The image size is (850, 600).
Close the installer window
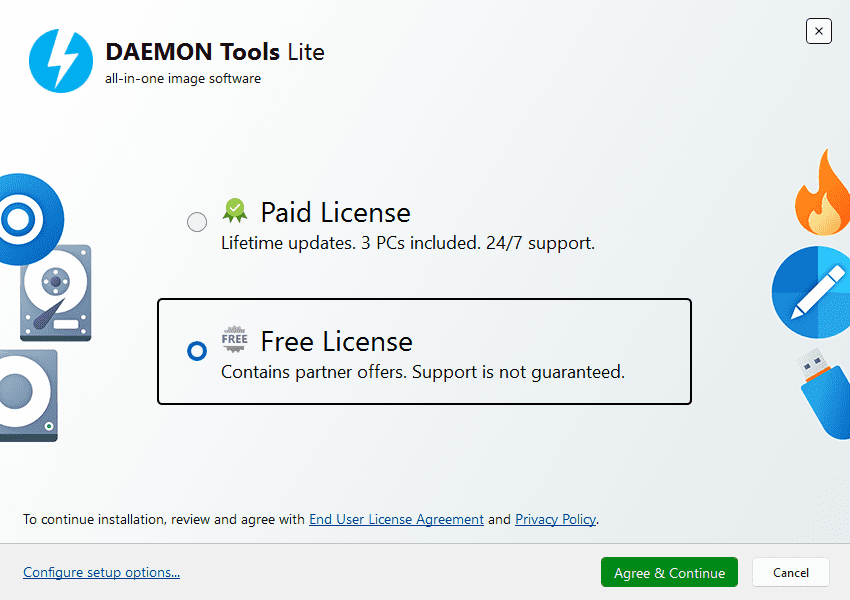(818, 31)
